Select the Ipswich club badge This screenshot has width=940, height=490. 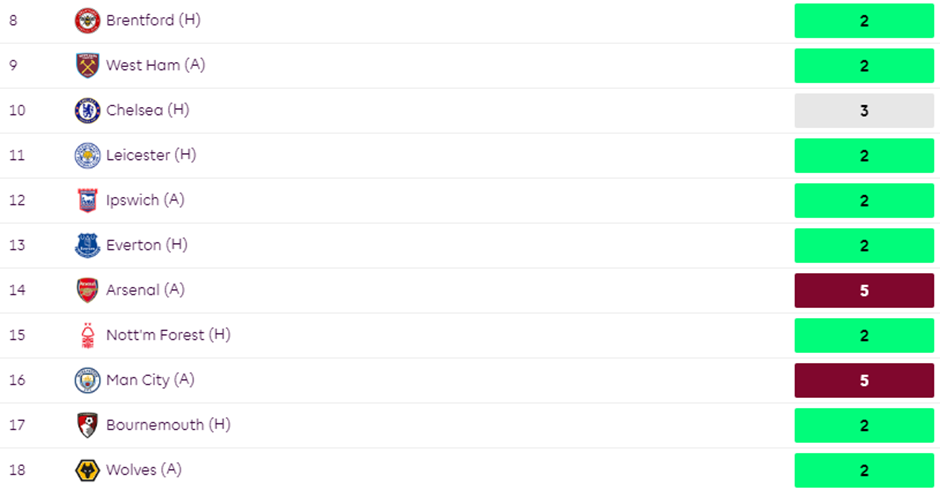[88, 200]
